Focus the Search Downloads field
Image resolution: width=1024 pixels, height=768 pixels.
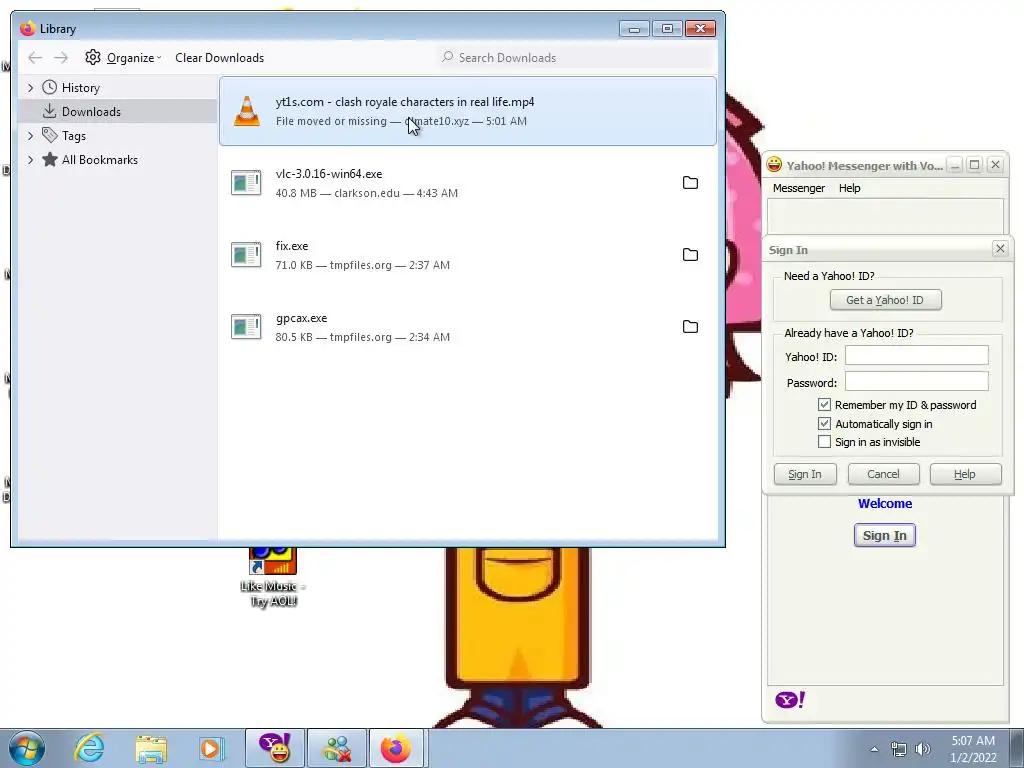tap(575, 57)
